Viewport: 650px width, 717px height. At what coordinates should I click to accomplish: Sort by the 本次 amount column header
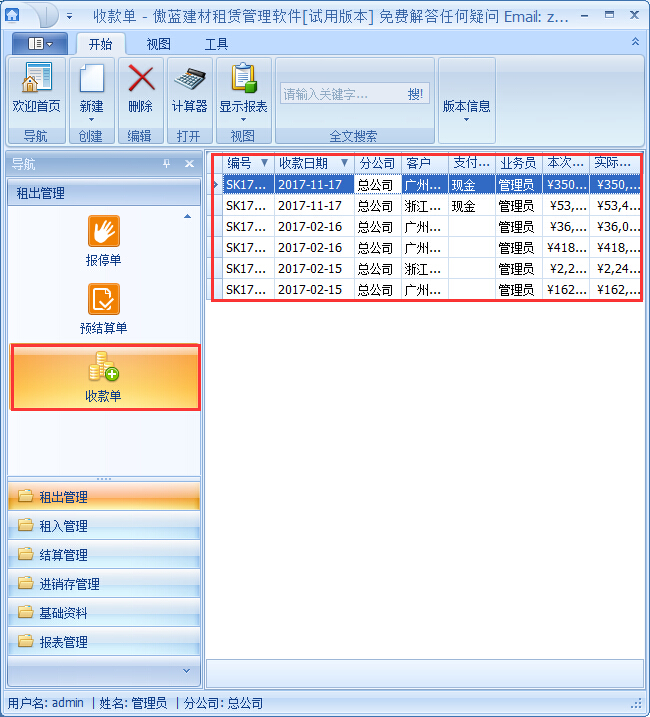tap(565, 163)
